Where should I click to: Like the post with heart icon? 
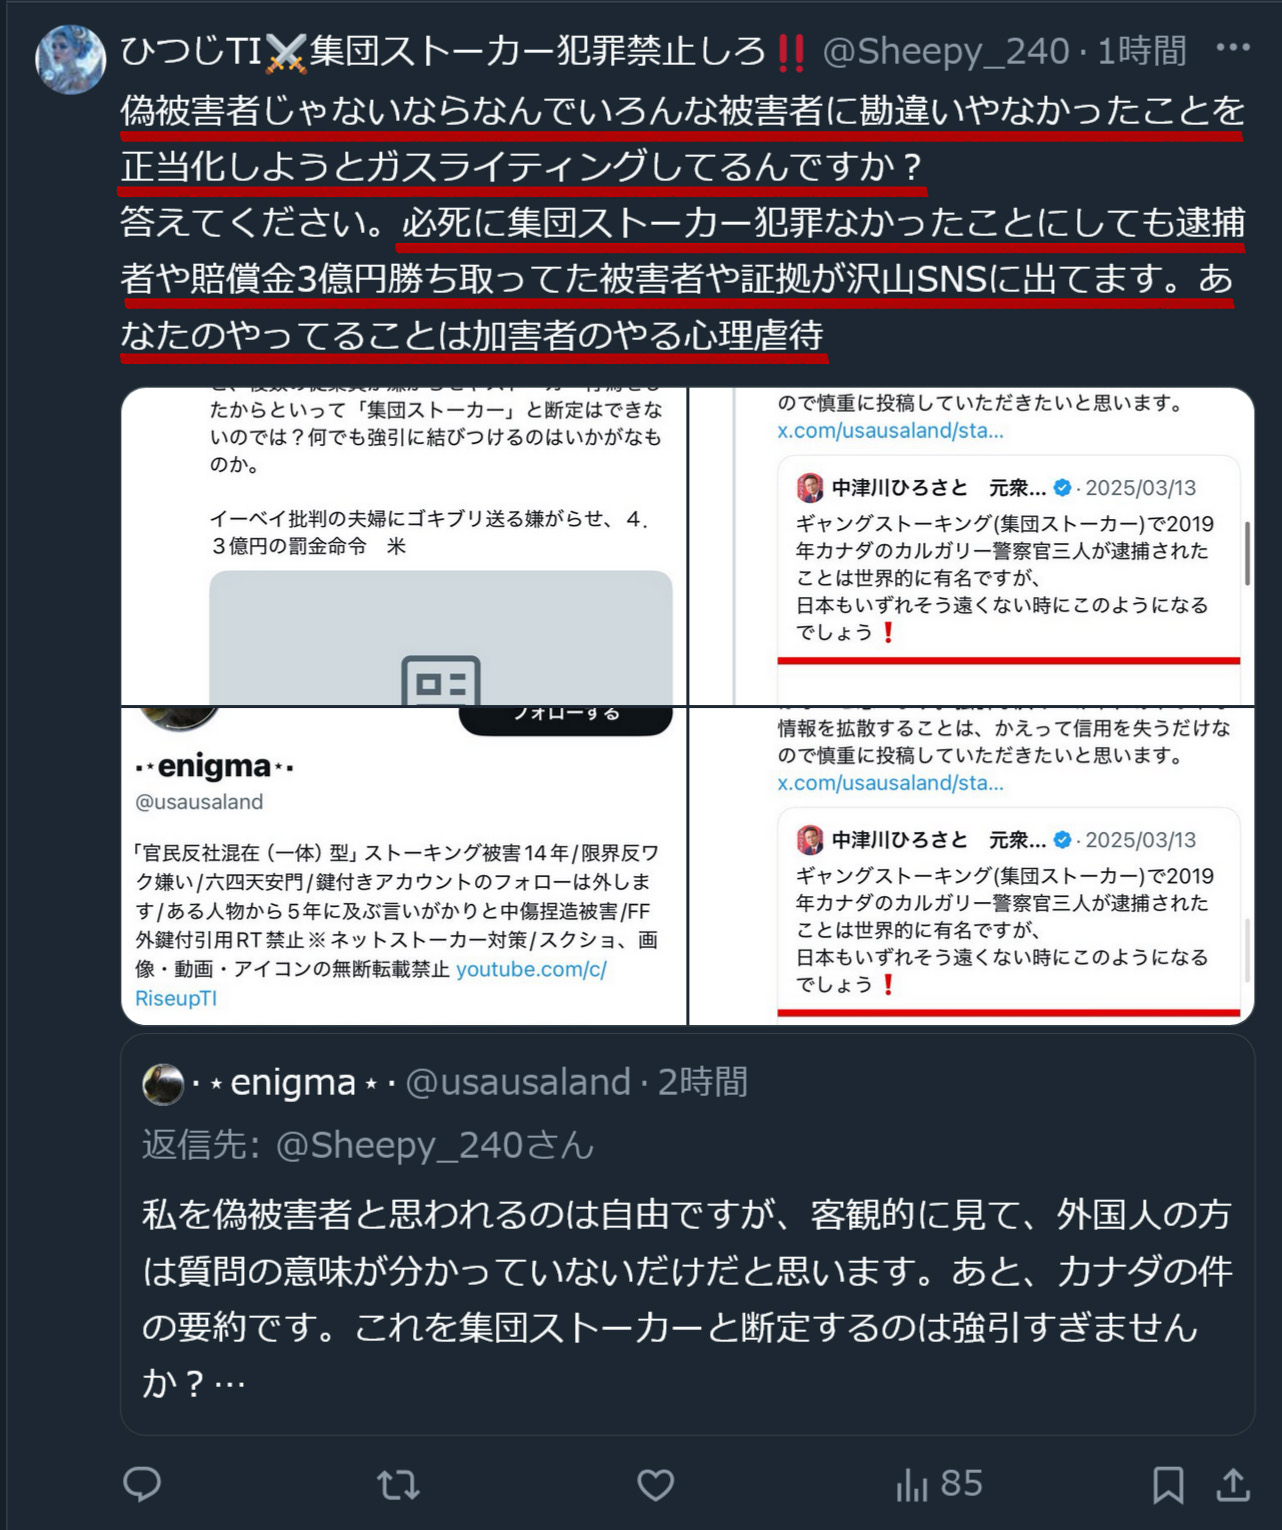point(656,1485)
